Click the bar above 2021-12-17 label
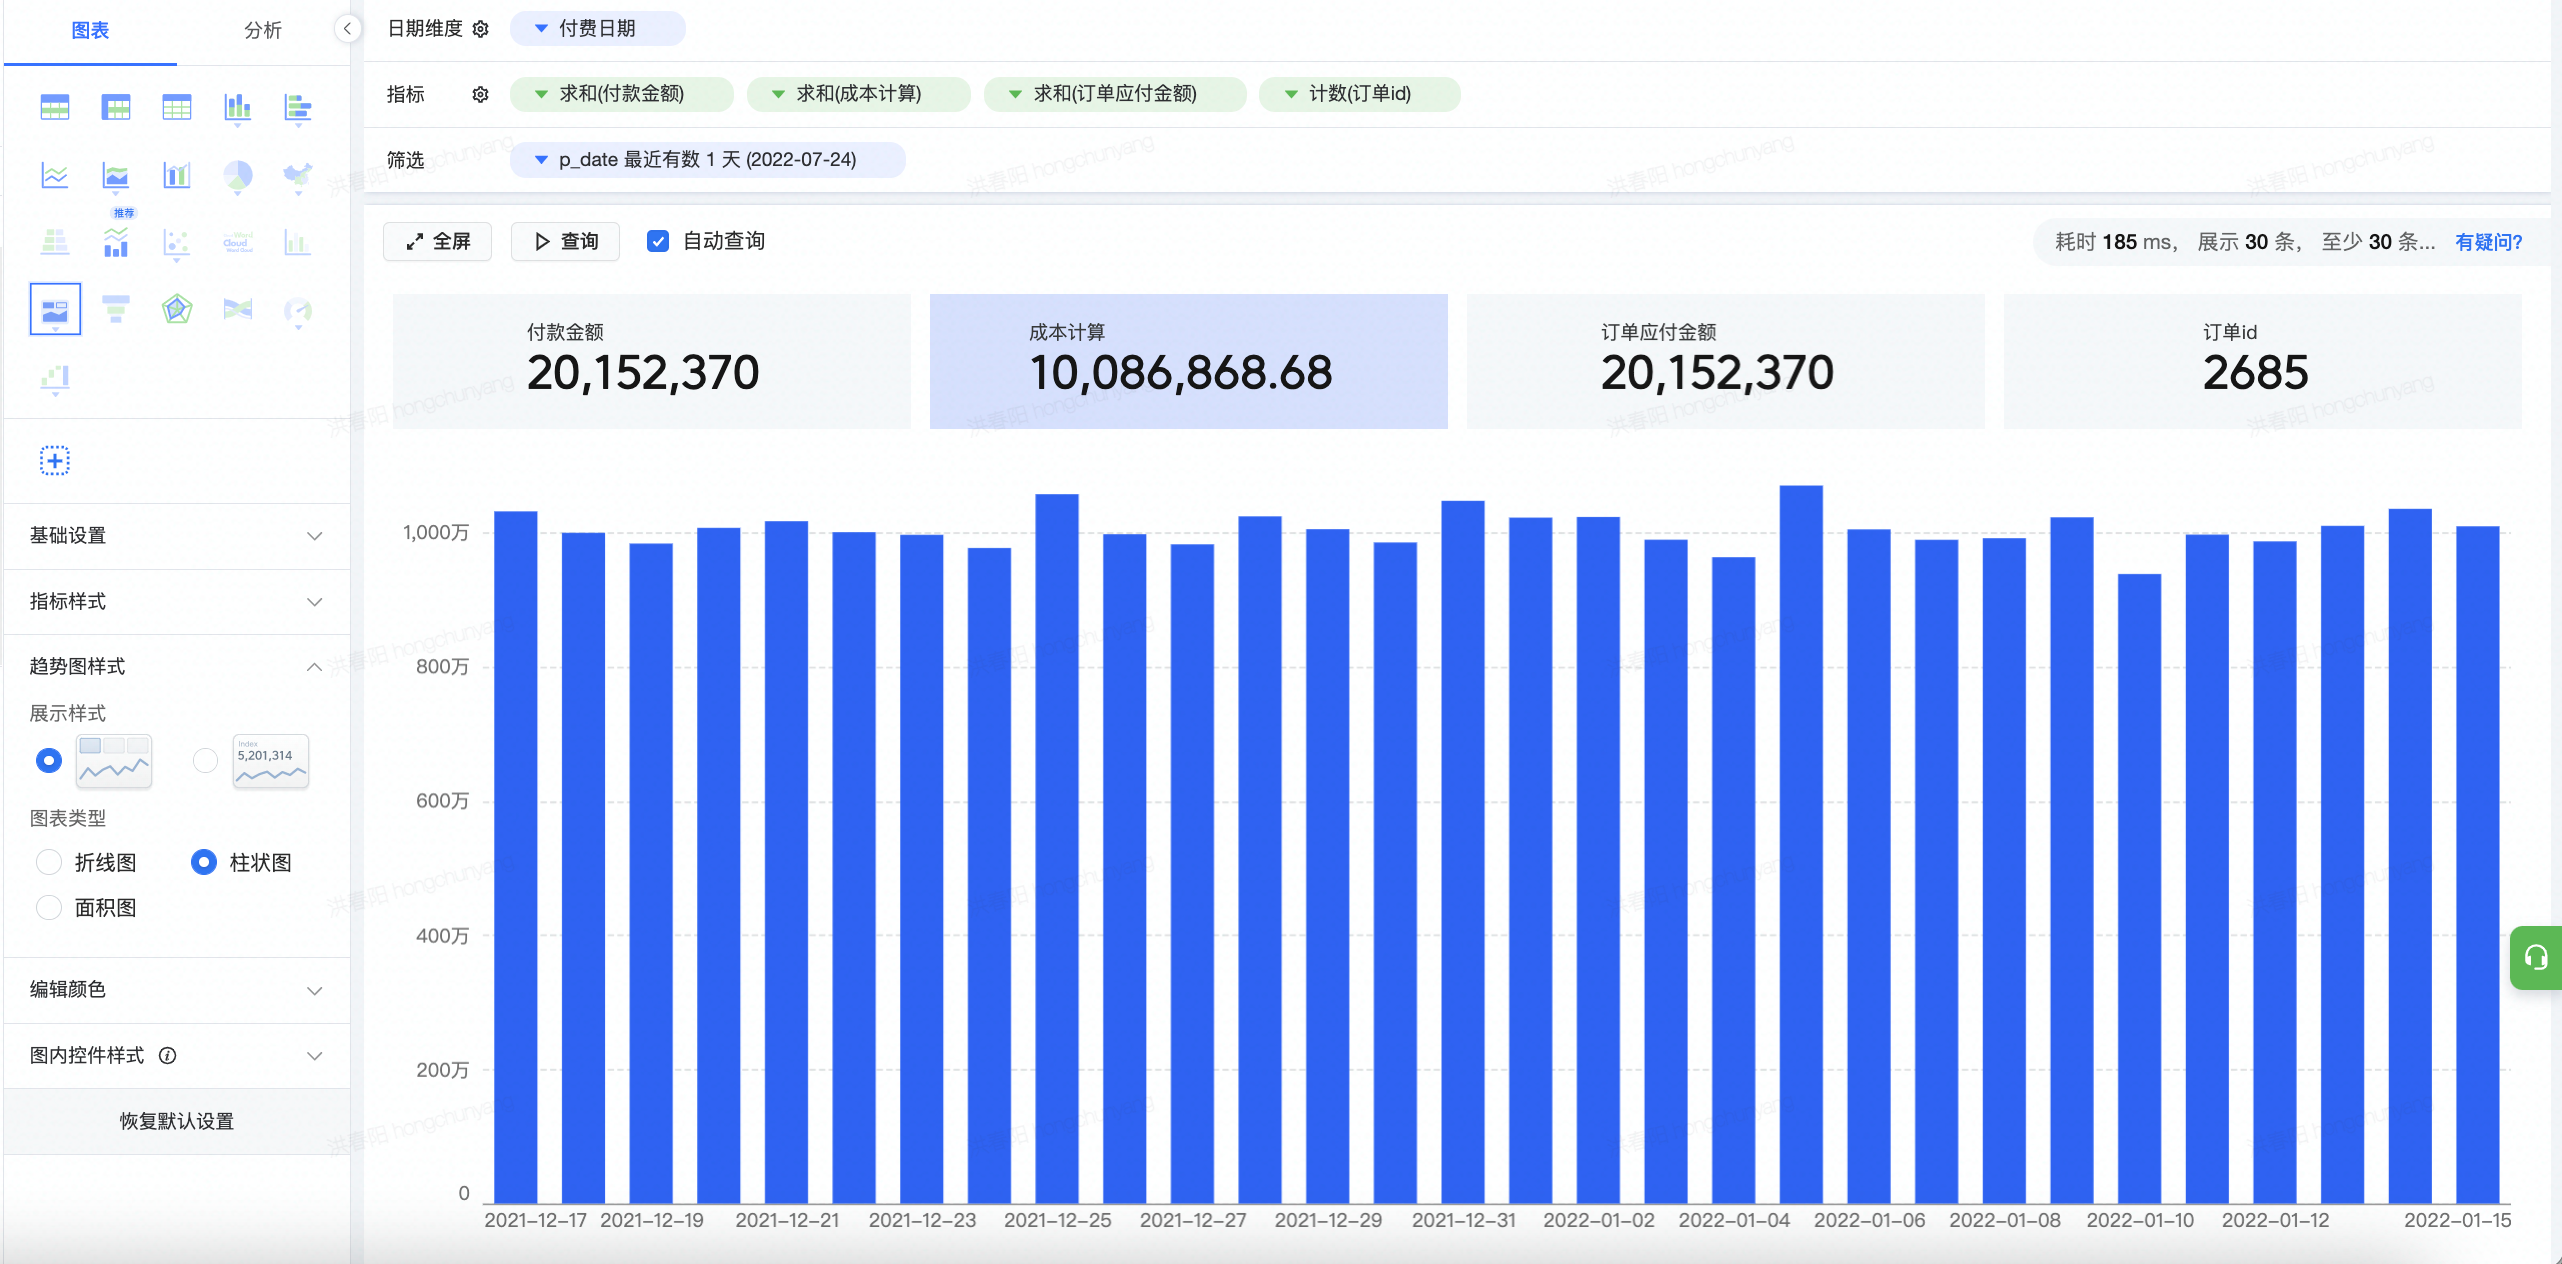Screen dimensions: 2562x1264 point(516,857)
